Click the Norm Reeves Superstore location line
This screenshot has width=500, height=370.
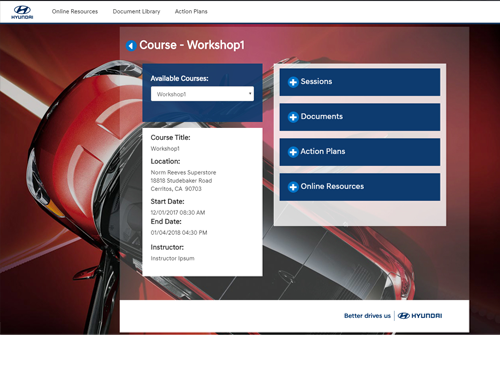(x=183, y=172)
